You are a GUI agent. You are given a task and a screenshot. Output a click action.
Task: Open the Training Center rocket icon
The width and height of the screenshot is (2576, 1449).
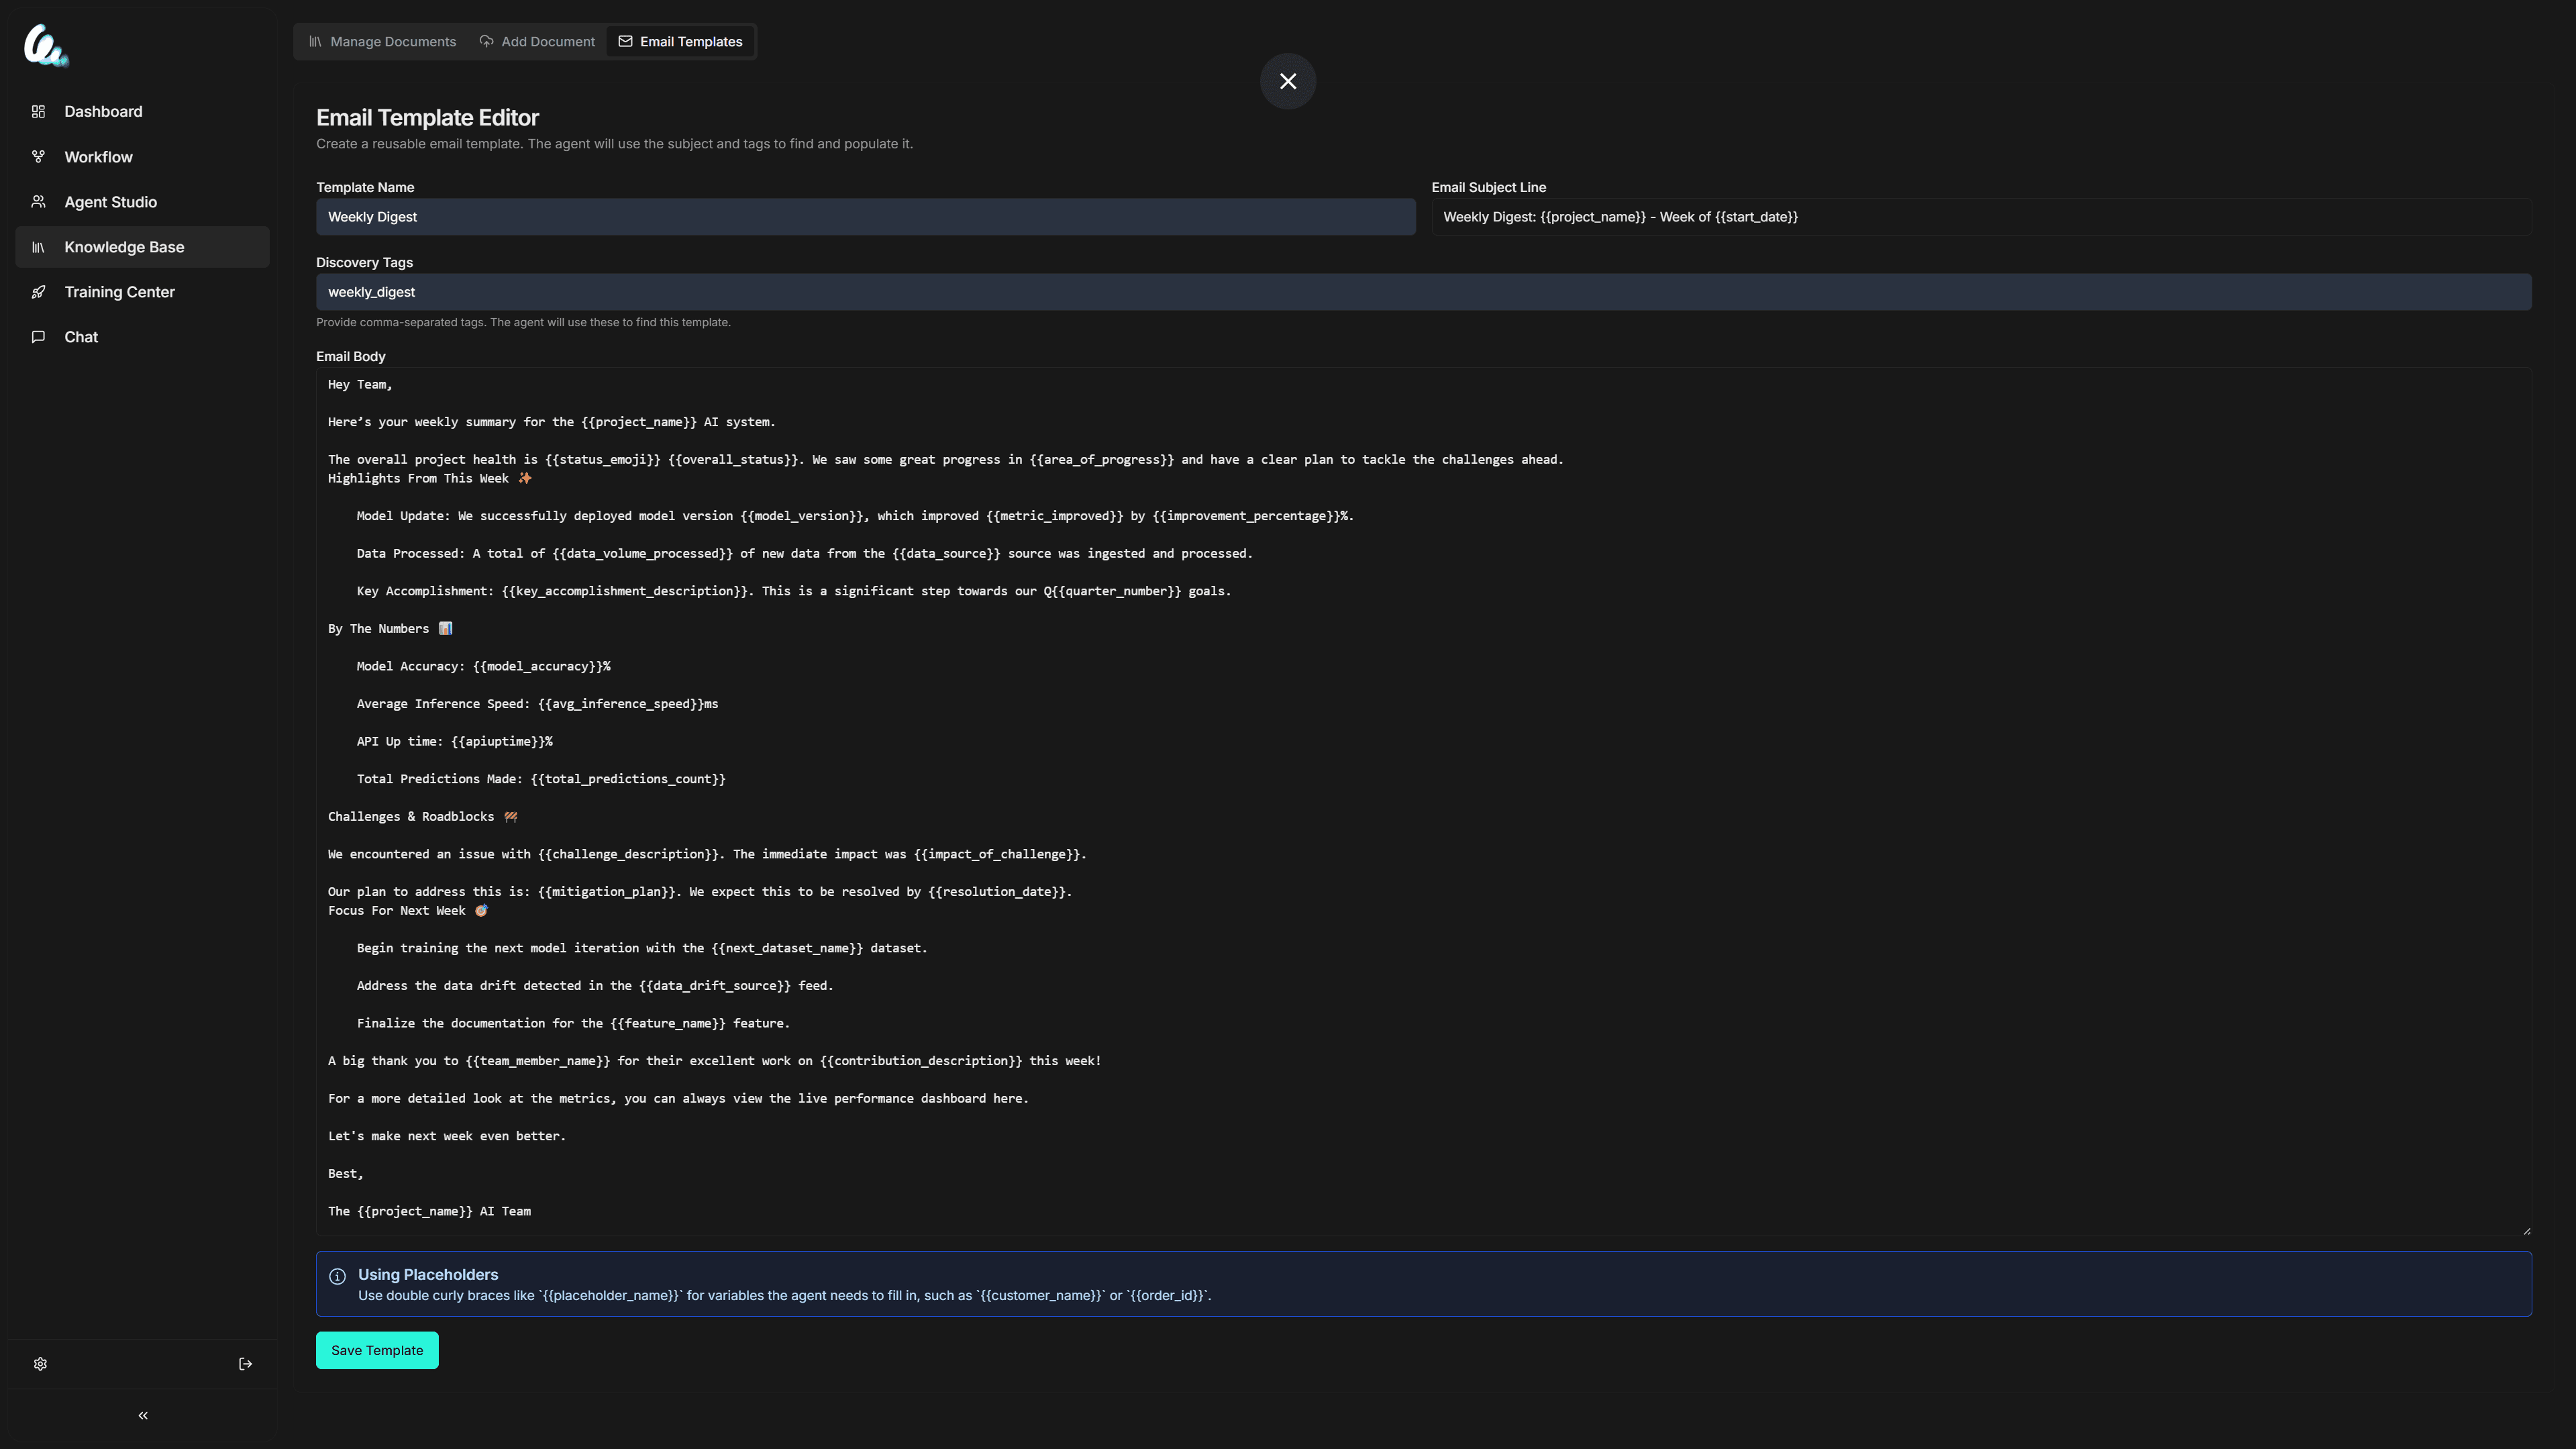38,292
